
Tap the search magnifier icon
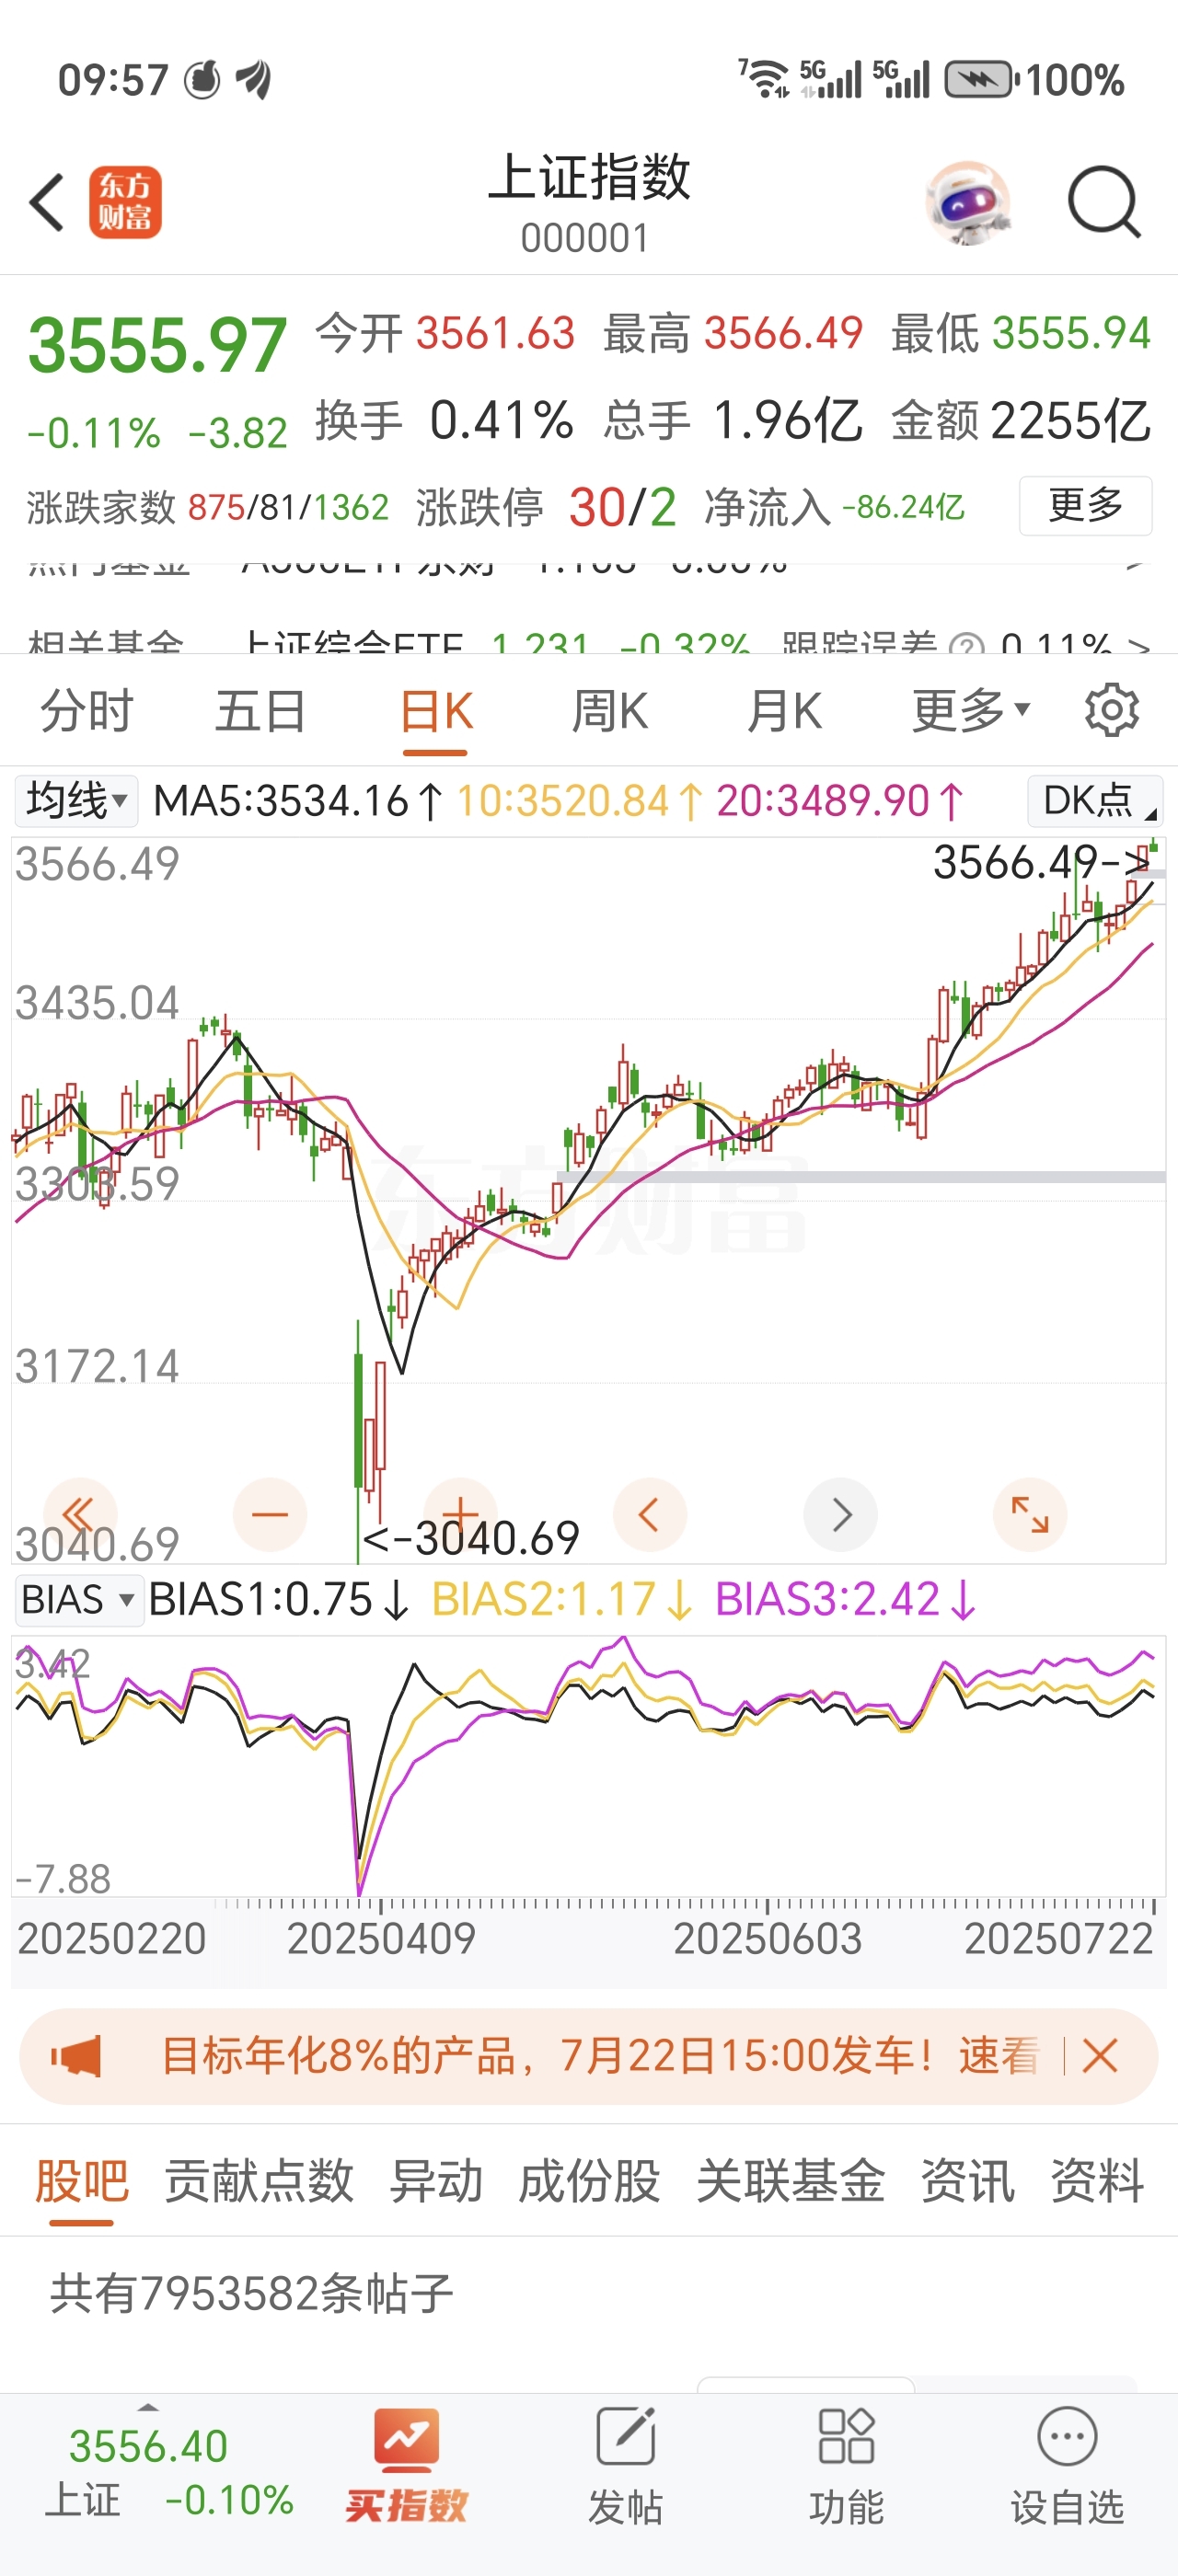click(1104, 202)
